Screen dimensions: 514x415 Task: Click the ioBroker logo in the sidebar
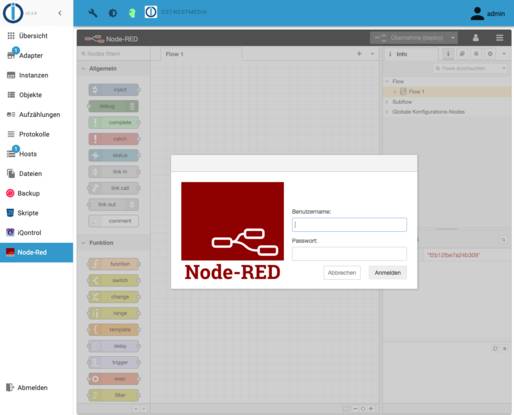coord(13,13)
